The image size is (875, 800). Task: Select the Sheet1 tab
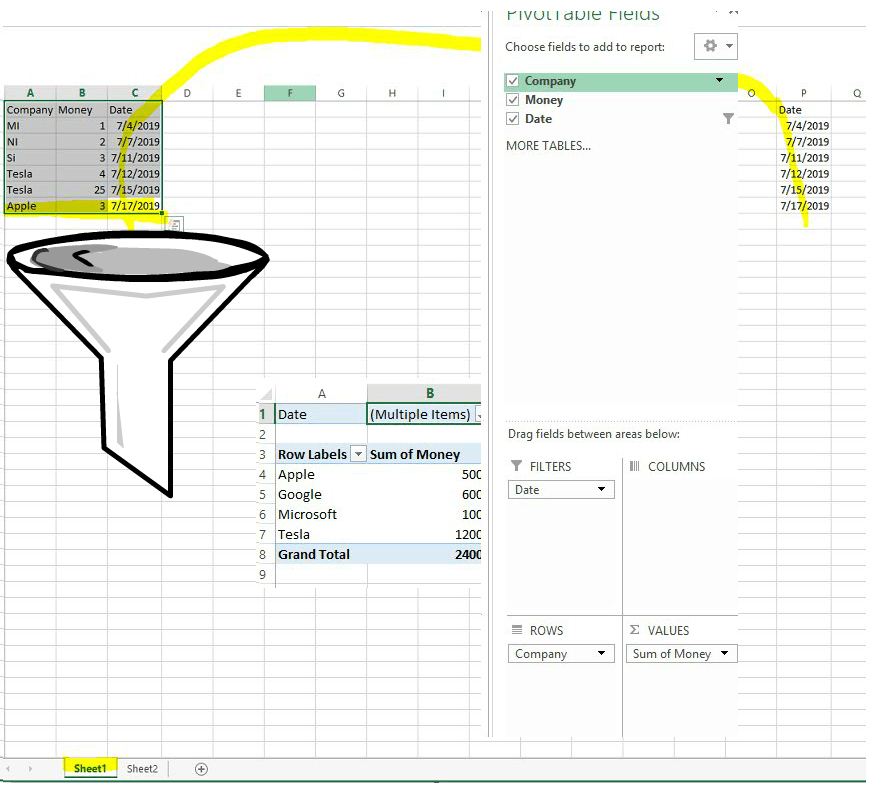pos(90,768)
